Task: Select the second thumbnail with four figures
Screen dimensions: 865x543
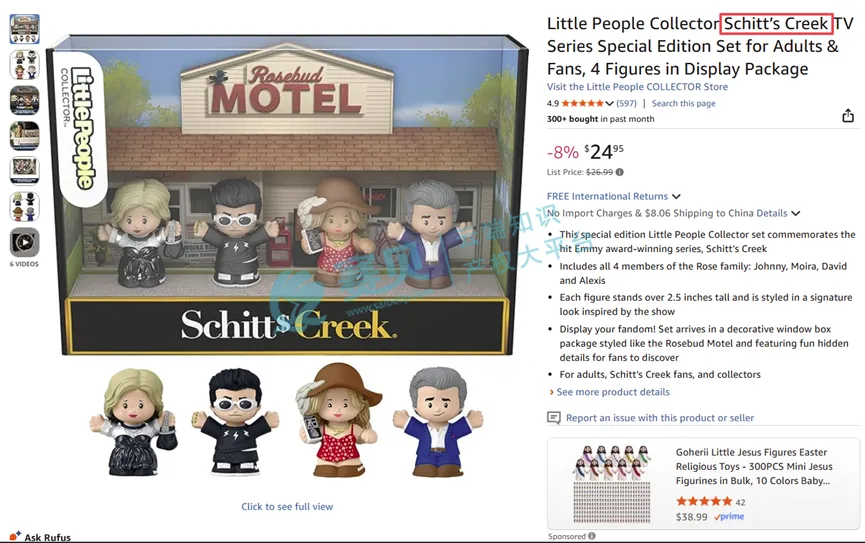Action: (x=24, y=65)
